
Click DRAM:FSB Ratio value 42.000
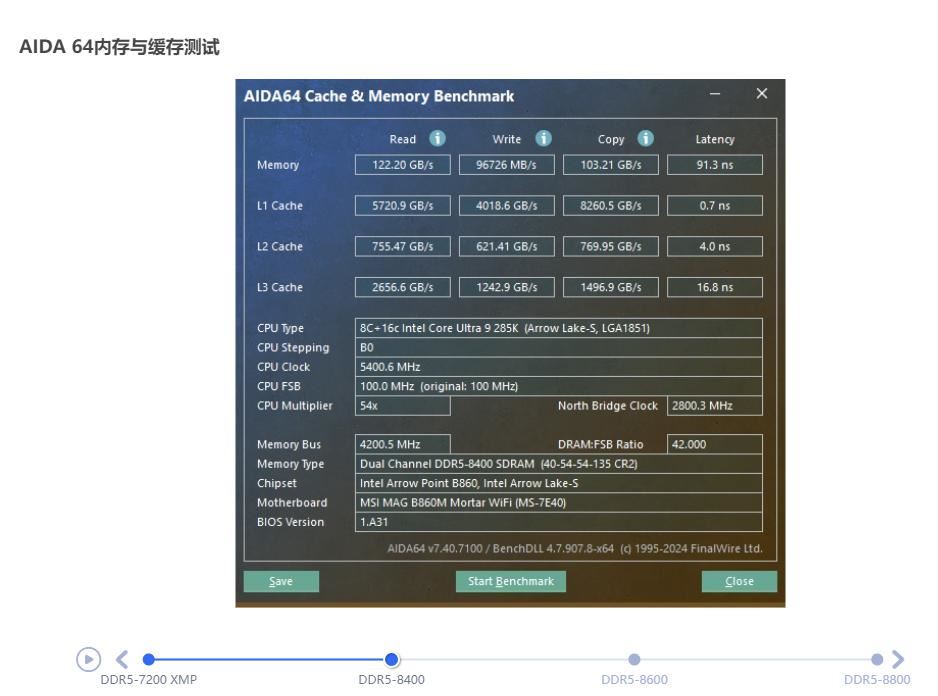[x=715, y=444]
